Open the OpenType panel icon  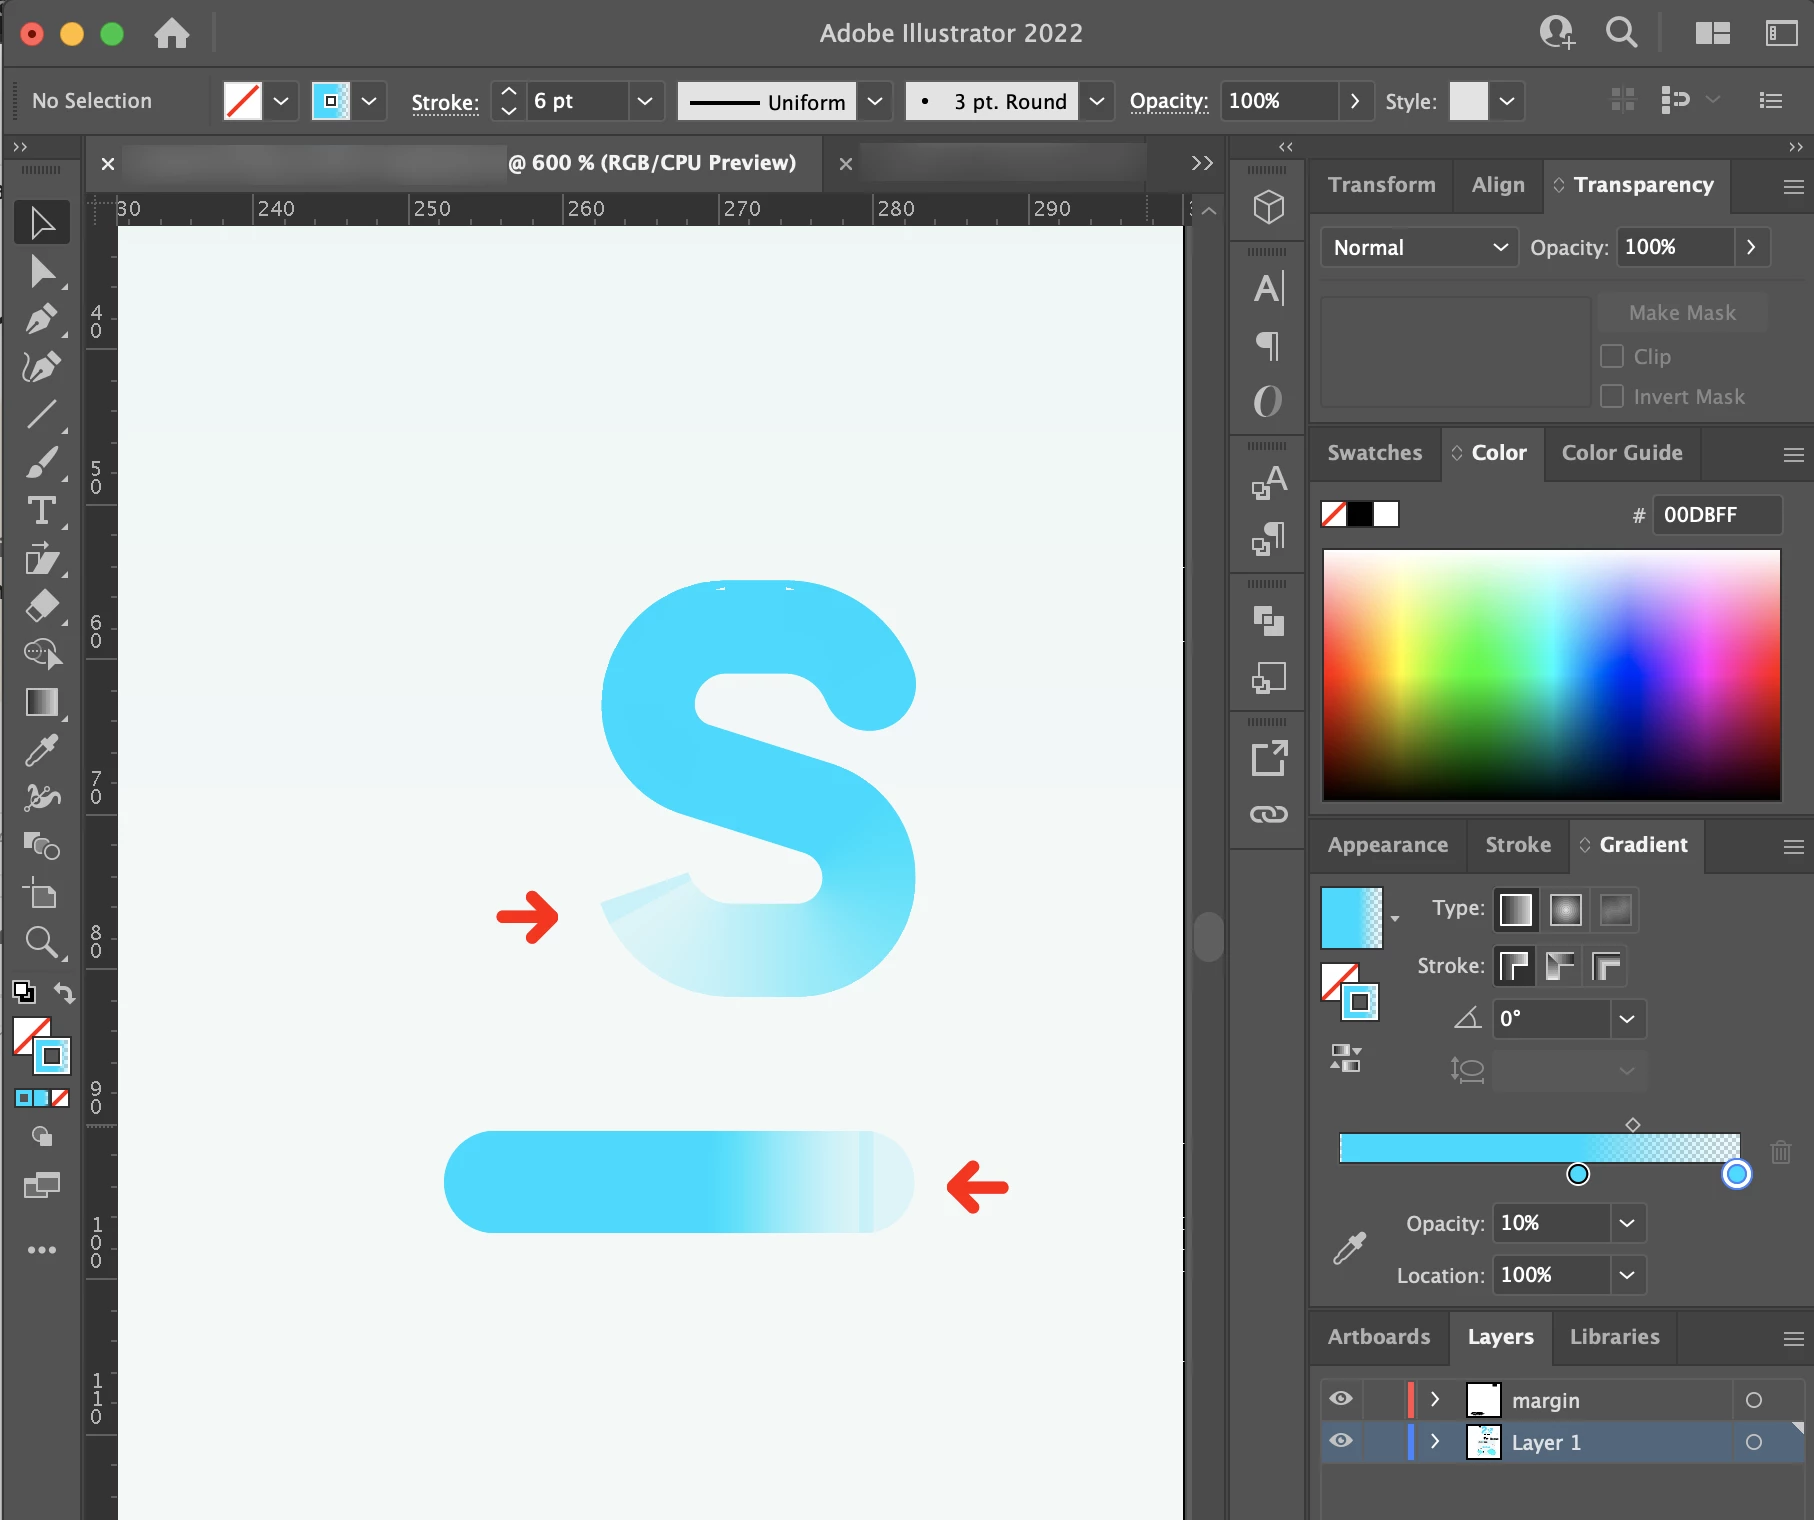[x=1268, y=402]
